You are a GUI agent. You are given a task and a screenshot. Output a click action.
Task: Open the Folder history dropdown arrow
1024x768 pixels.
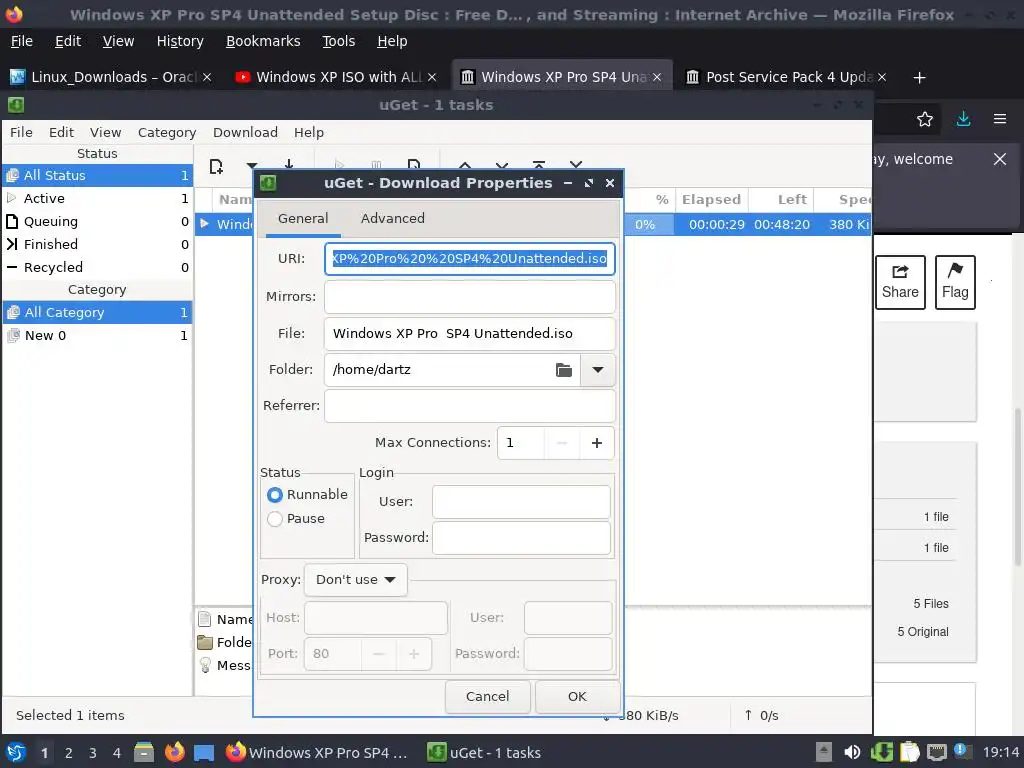[598, 370]
